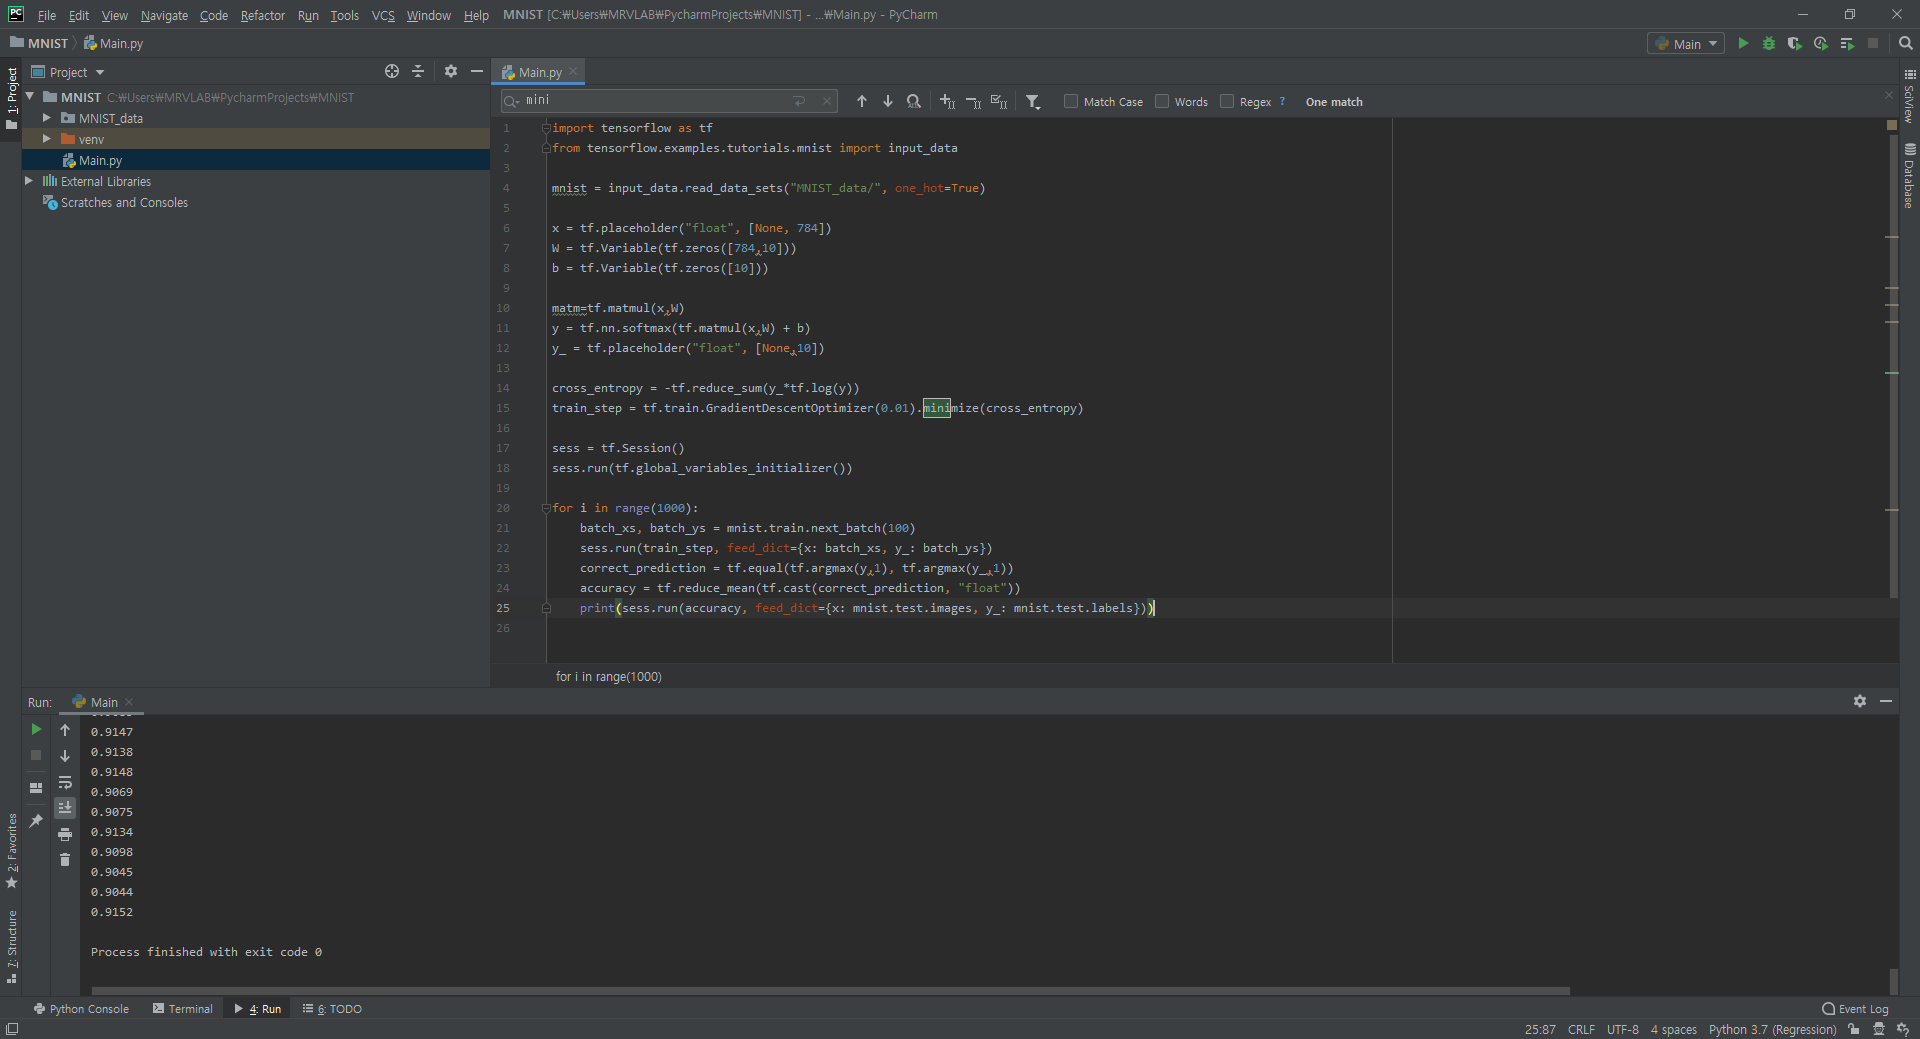Collapse the for loop fold marker
The height and width of the screenshot is (1039, 1920).
click(546, 508)
